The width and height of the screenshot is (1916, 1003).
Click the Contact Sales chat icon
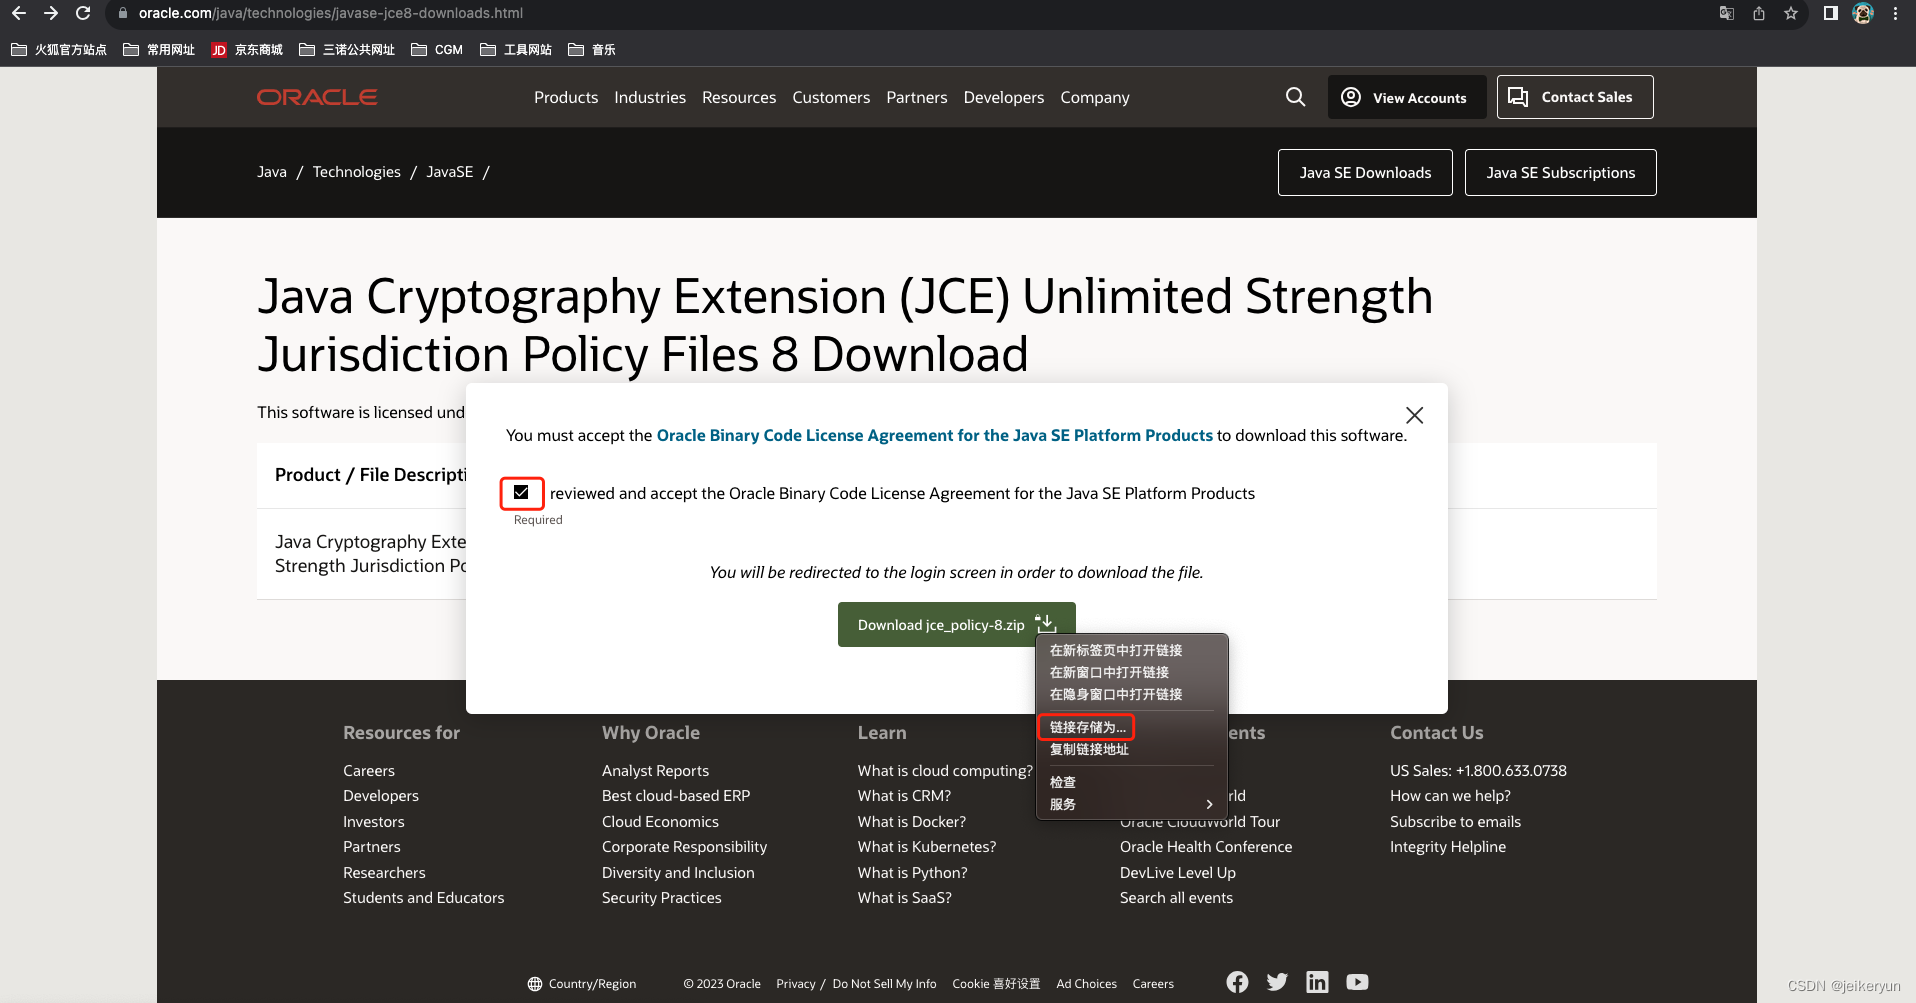[x=1517, y=96]
